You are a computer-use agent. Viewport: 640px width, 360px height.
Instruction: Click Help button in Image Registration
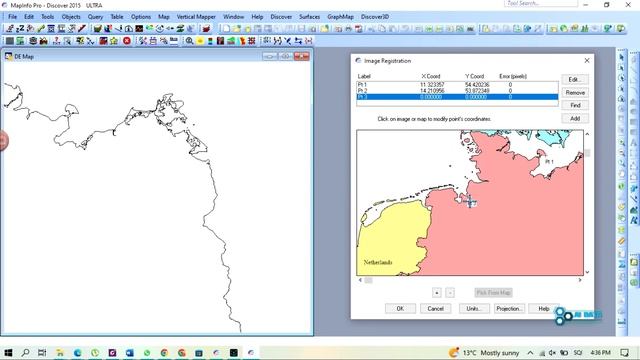544,309
